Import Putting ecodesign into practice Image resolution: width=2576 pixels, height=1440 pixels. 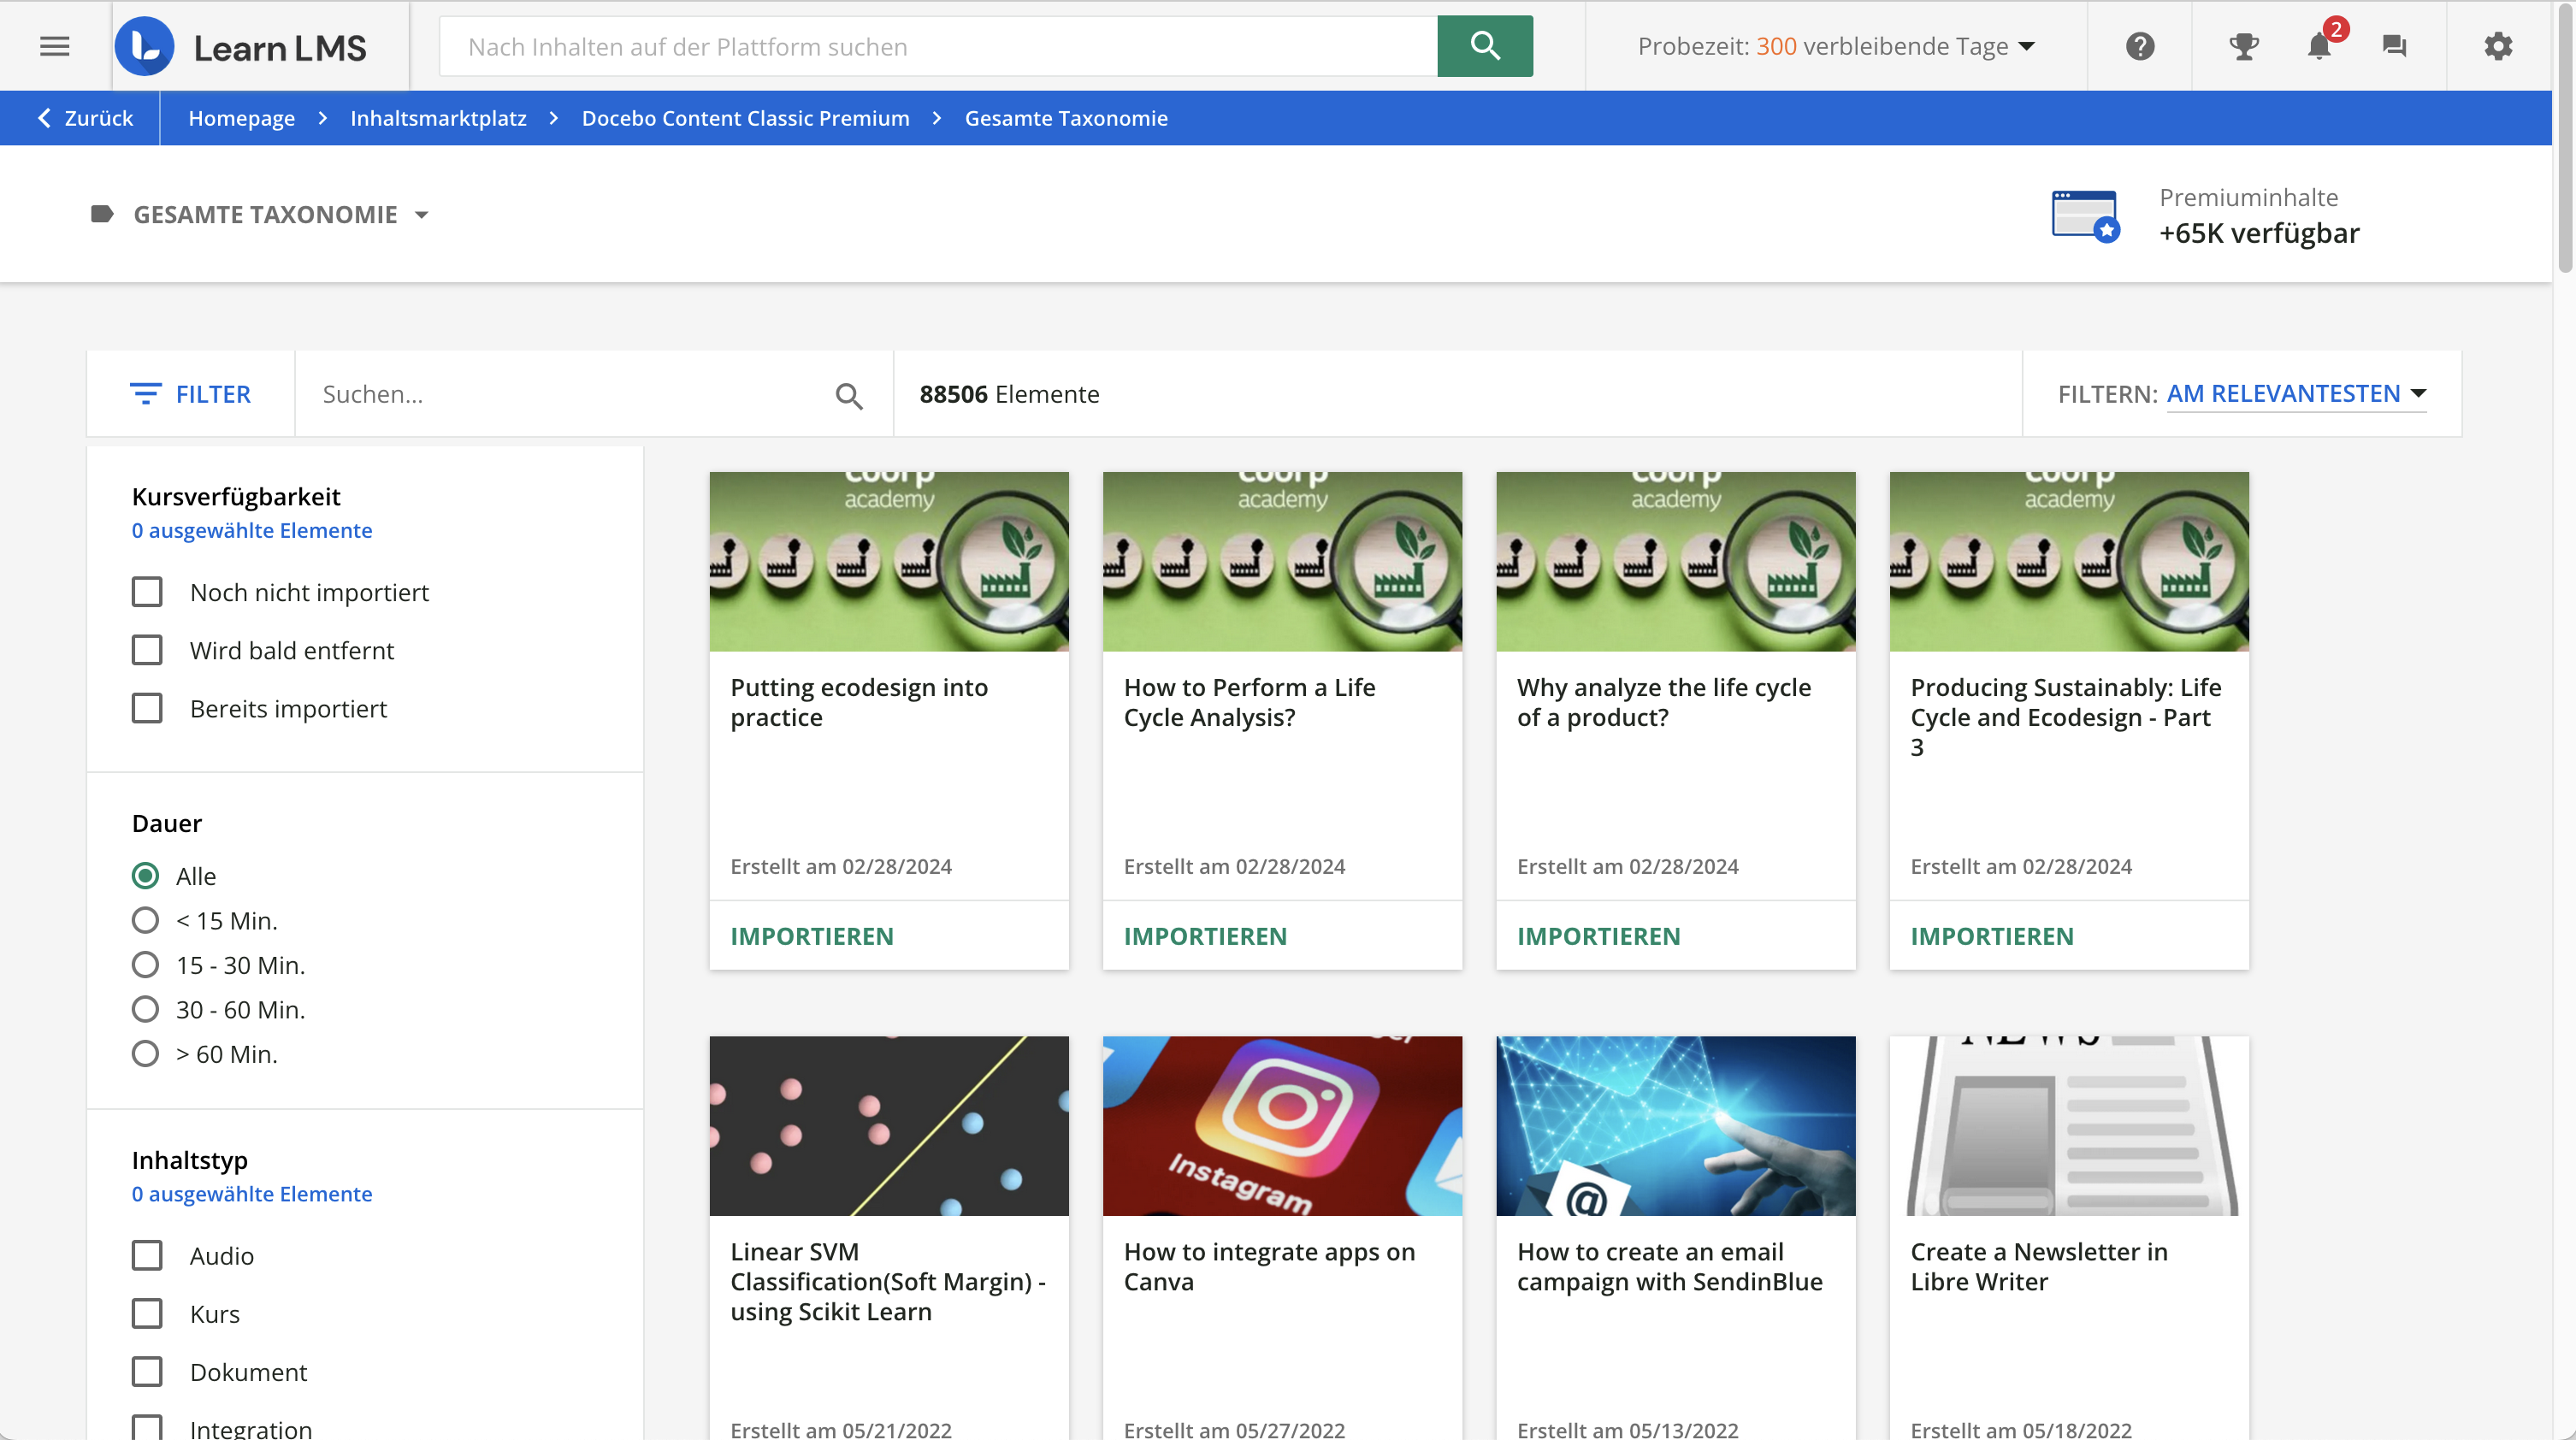tap(812, 936)
